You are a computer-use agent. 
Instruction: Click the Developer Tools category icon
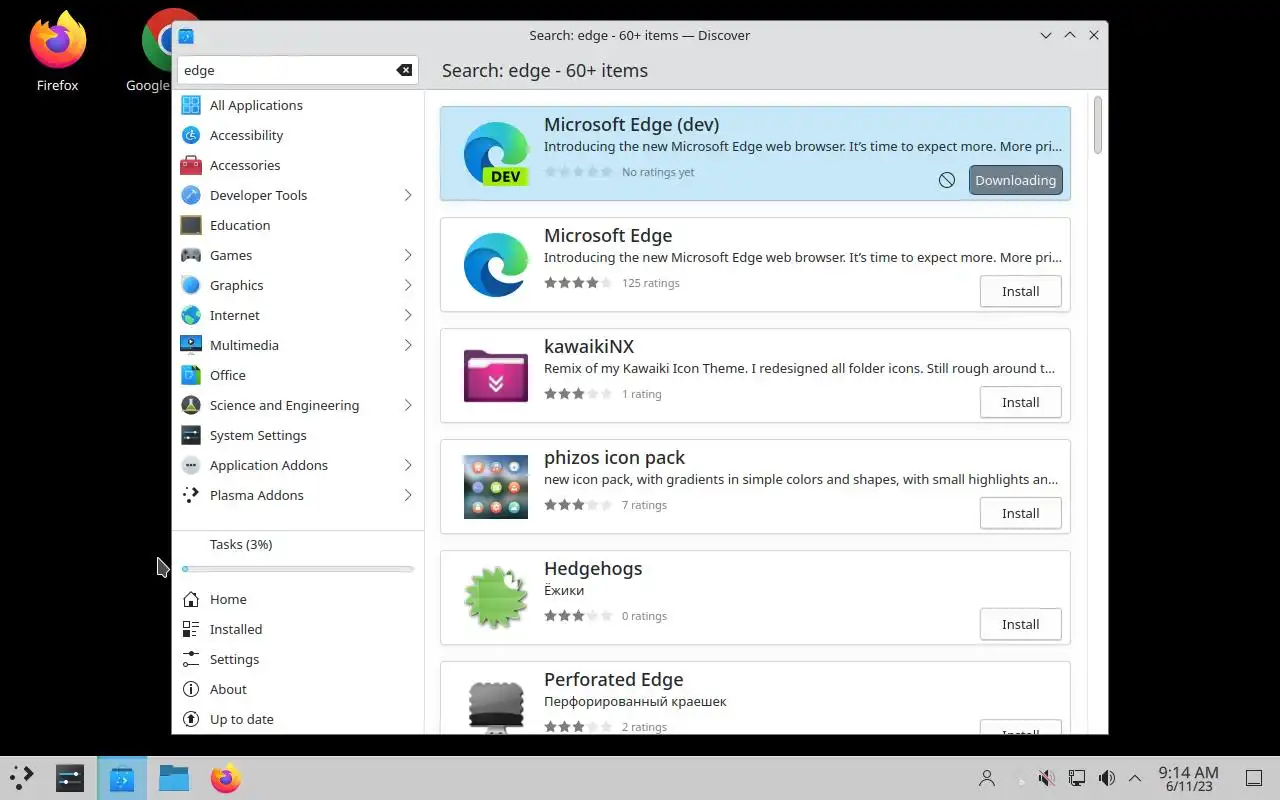(x=191, y=195)
